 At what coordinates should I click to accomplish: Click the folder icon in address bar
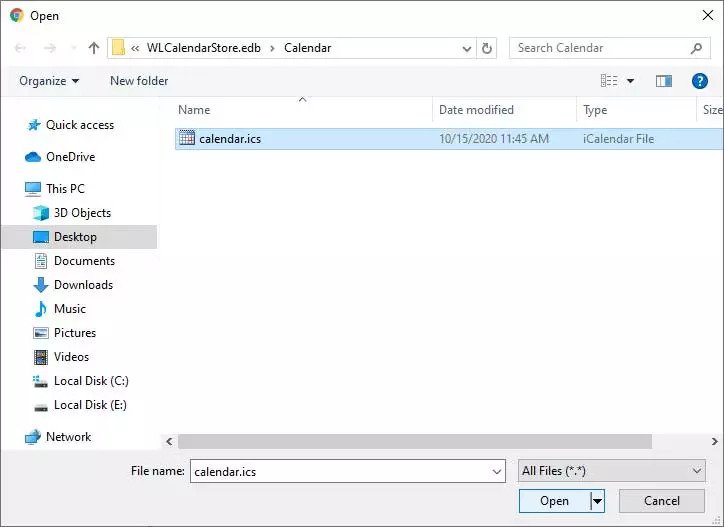[119, 48]
